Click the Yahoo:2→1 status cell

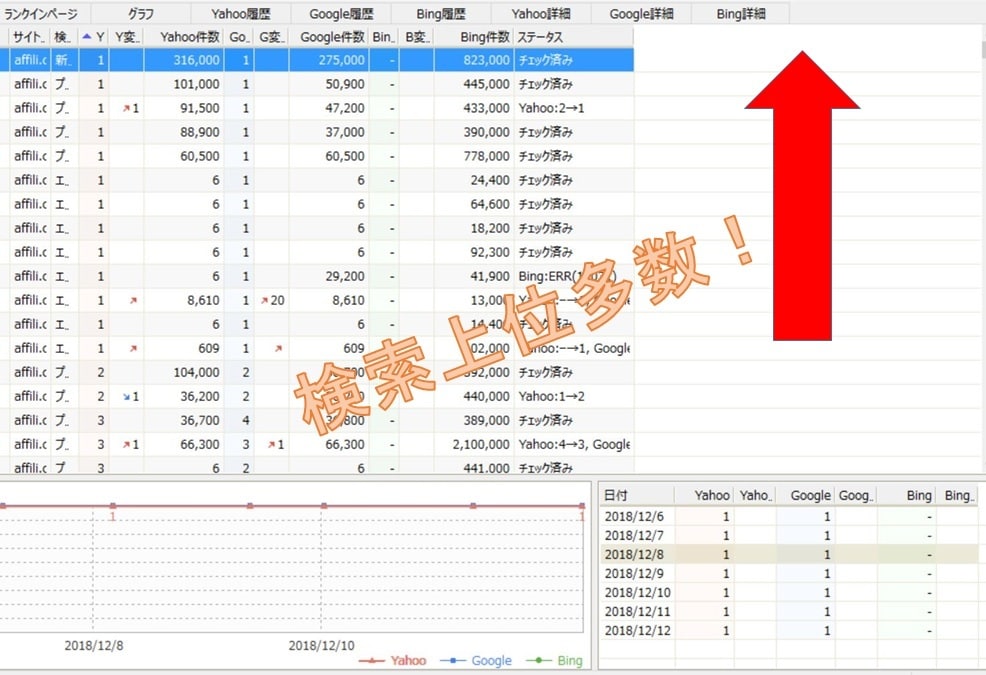click(573, 108)
